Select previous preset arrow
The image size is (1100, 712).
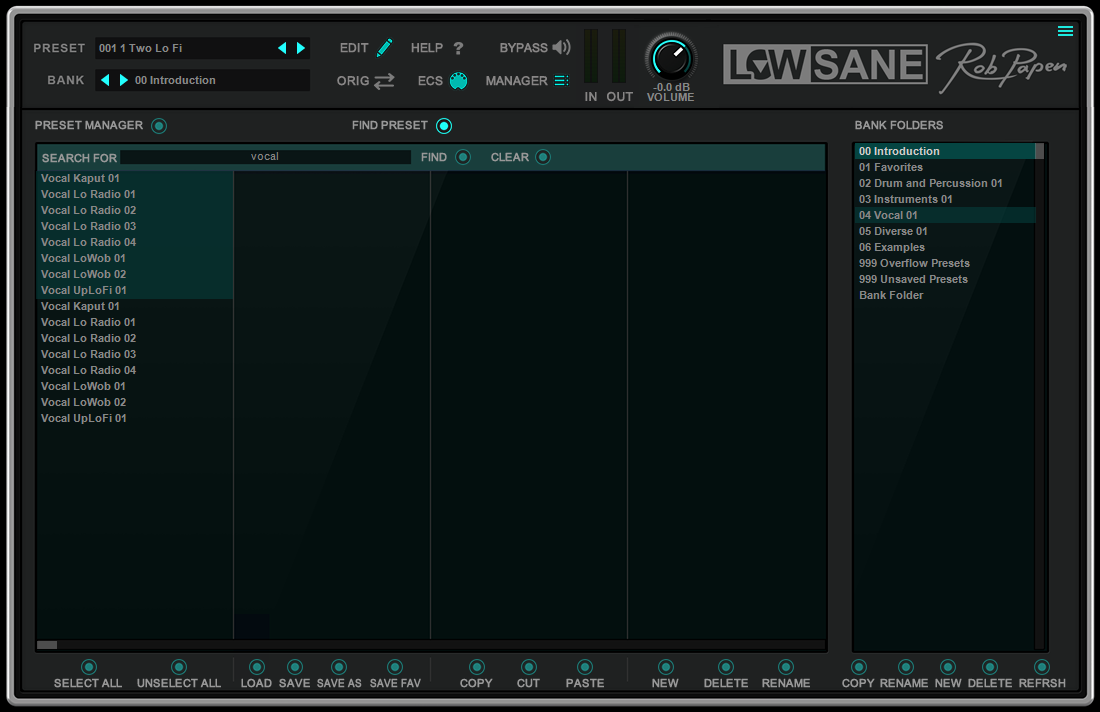coord(282,48)
